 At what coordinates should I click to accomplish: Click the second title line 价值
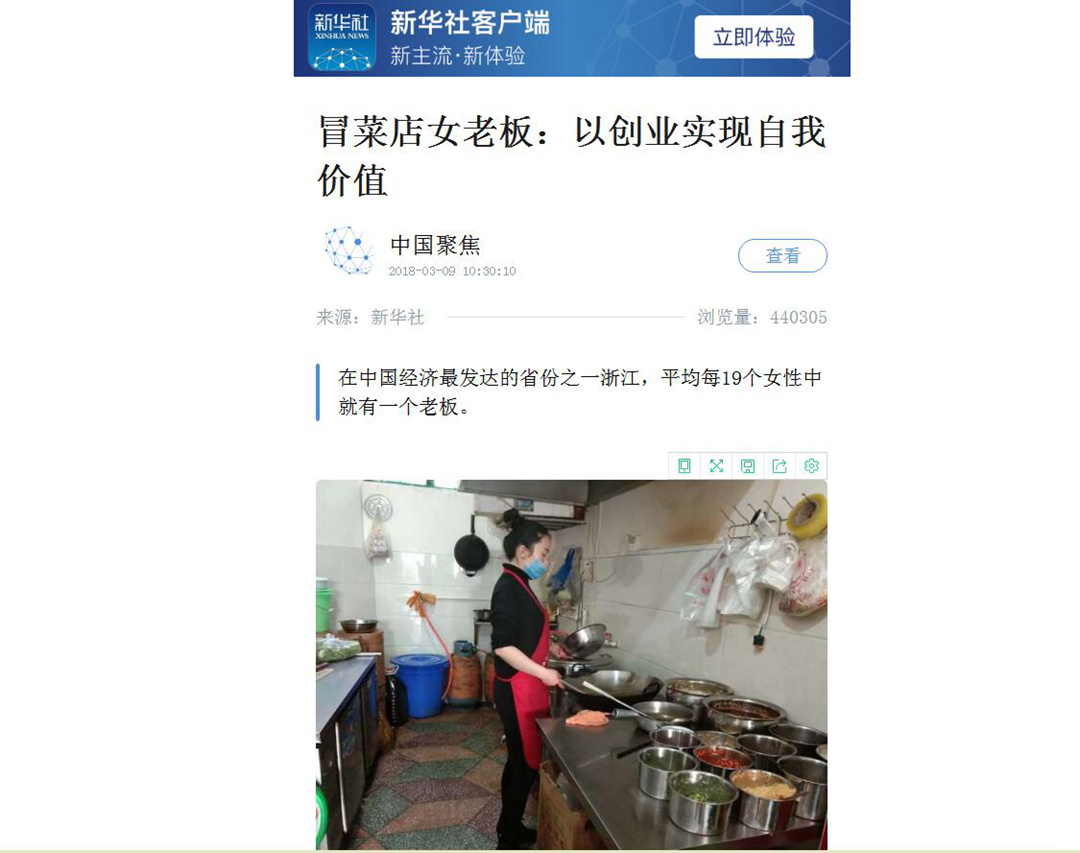click(352, 181)
